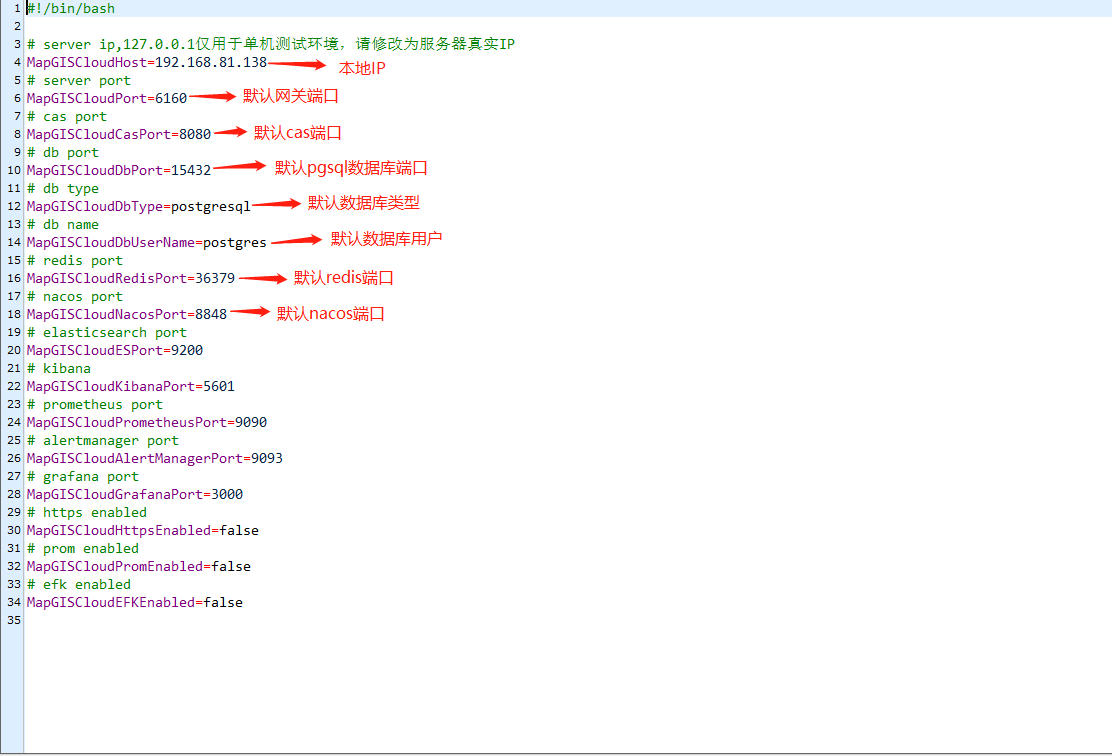Click the MapGISCloudDbUserName=postgres line
This screenshot has width=1112, height=756.
point(147,243)
